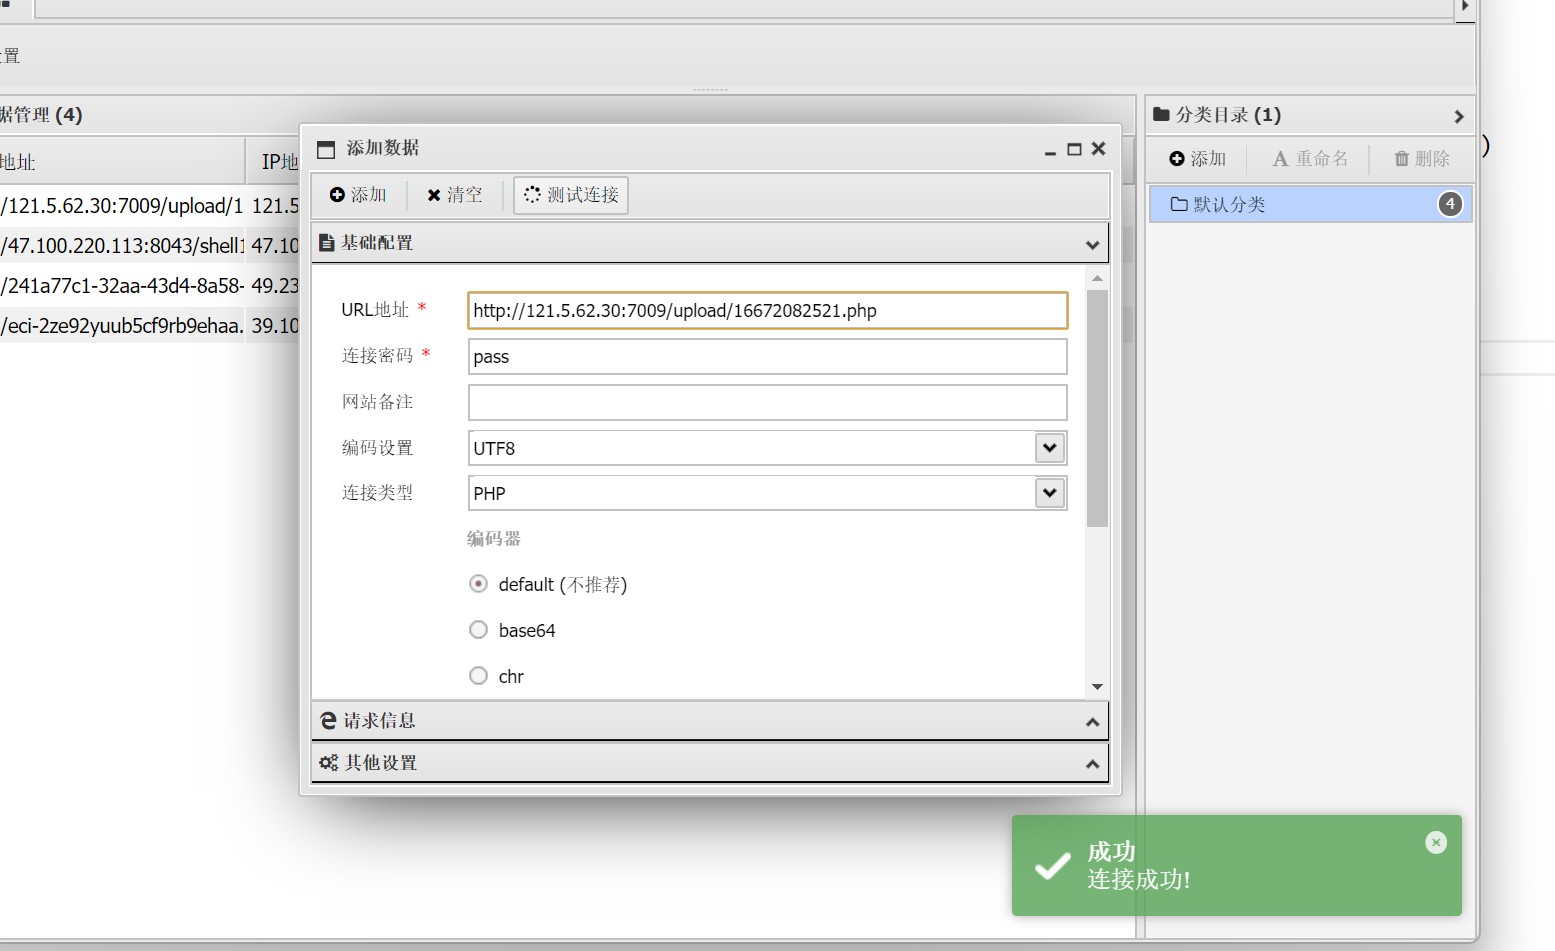Click the 请求信息 section header label

pyautogui.click(x=379, y=721)
